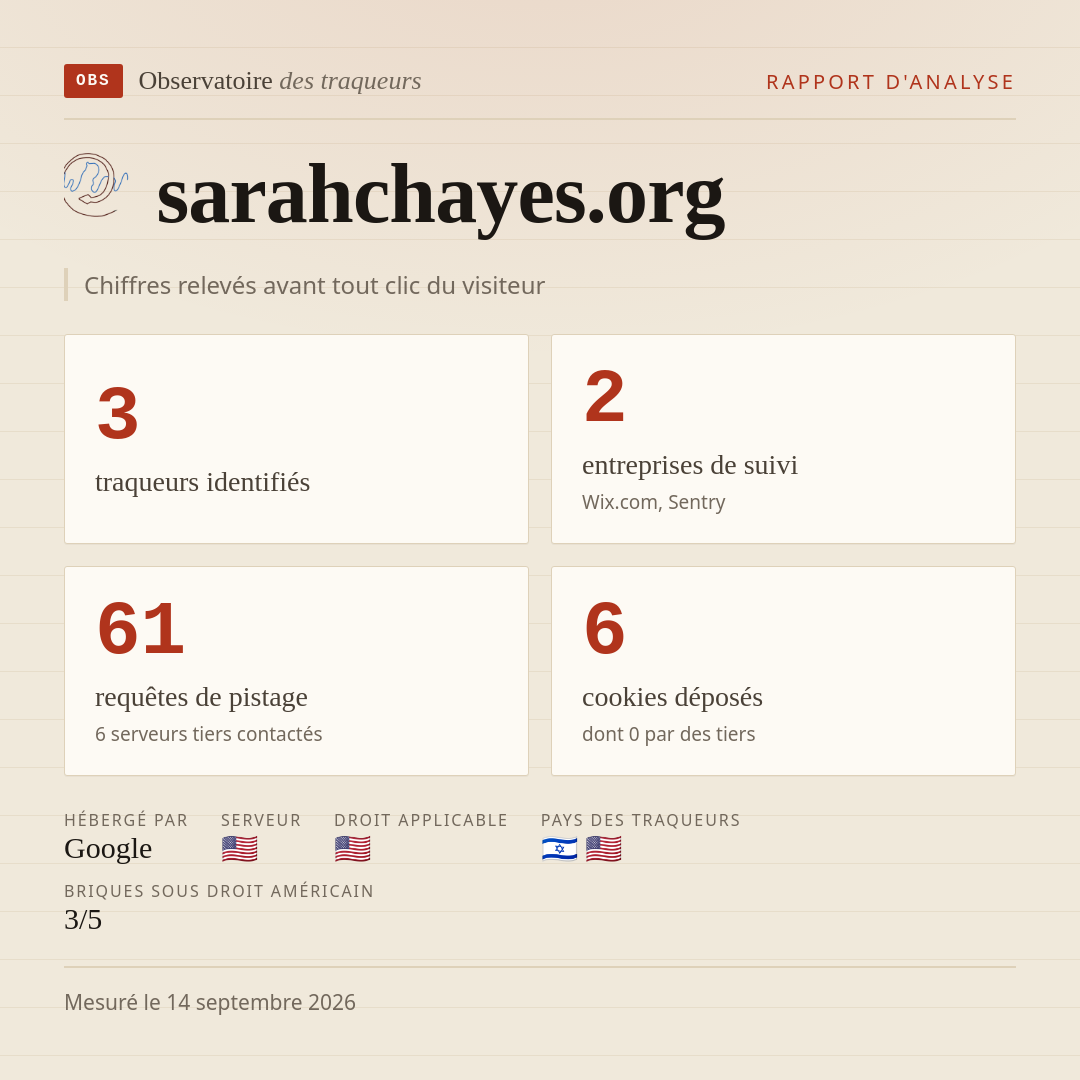
Task: Click the number 3 in traqueurs card
Action: tap(118, 413)
